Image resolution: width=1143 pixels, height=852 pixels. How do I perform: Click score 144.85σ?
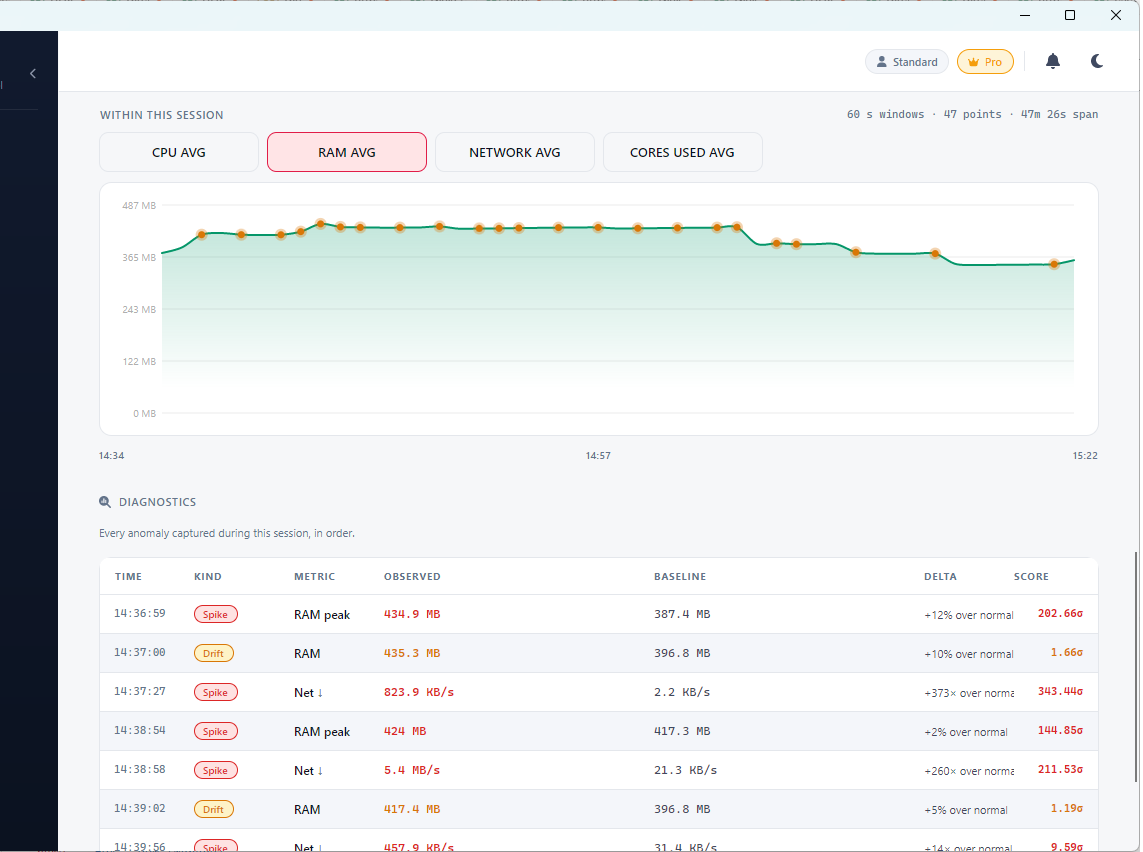1061,730
